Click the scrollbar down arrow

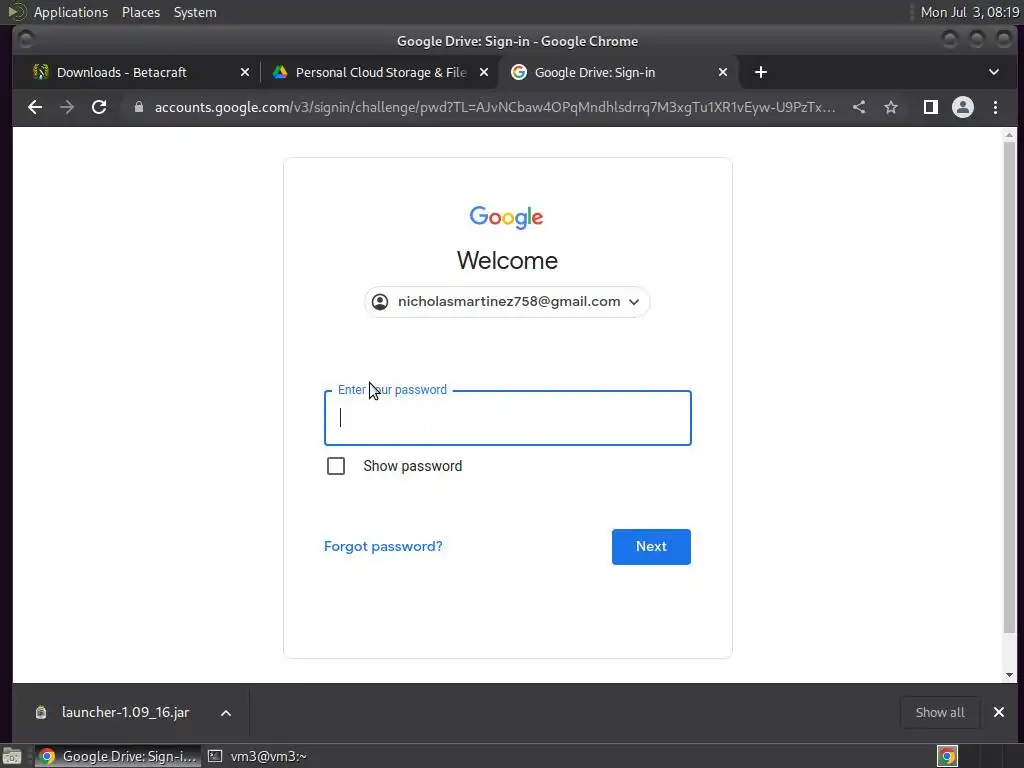1010,675
